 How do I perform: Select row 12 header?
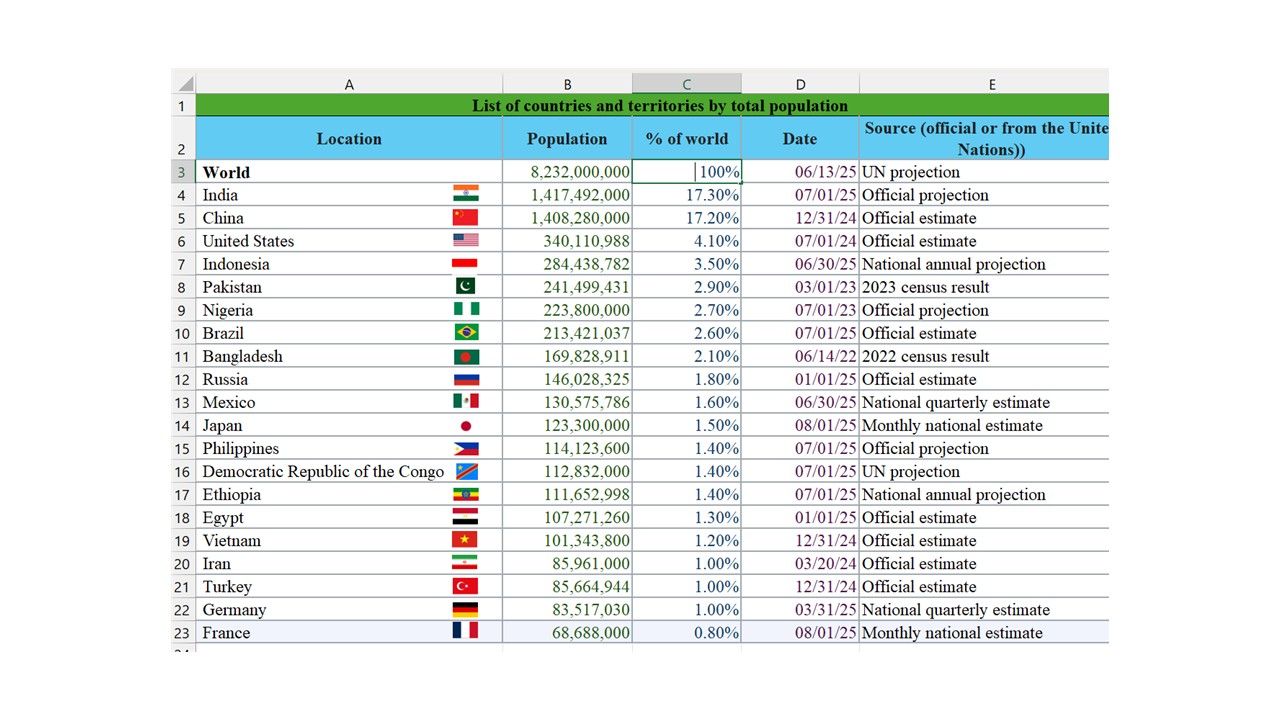coord(183,379)
